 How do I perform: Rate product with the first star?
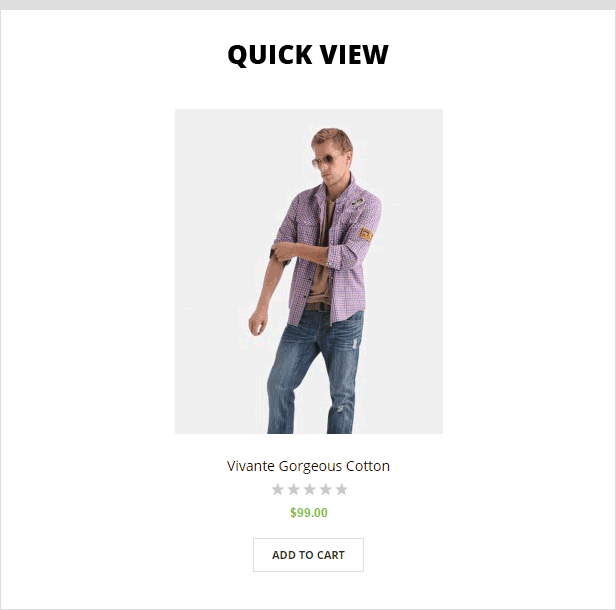pyautogui.click(x=278, y=489)
